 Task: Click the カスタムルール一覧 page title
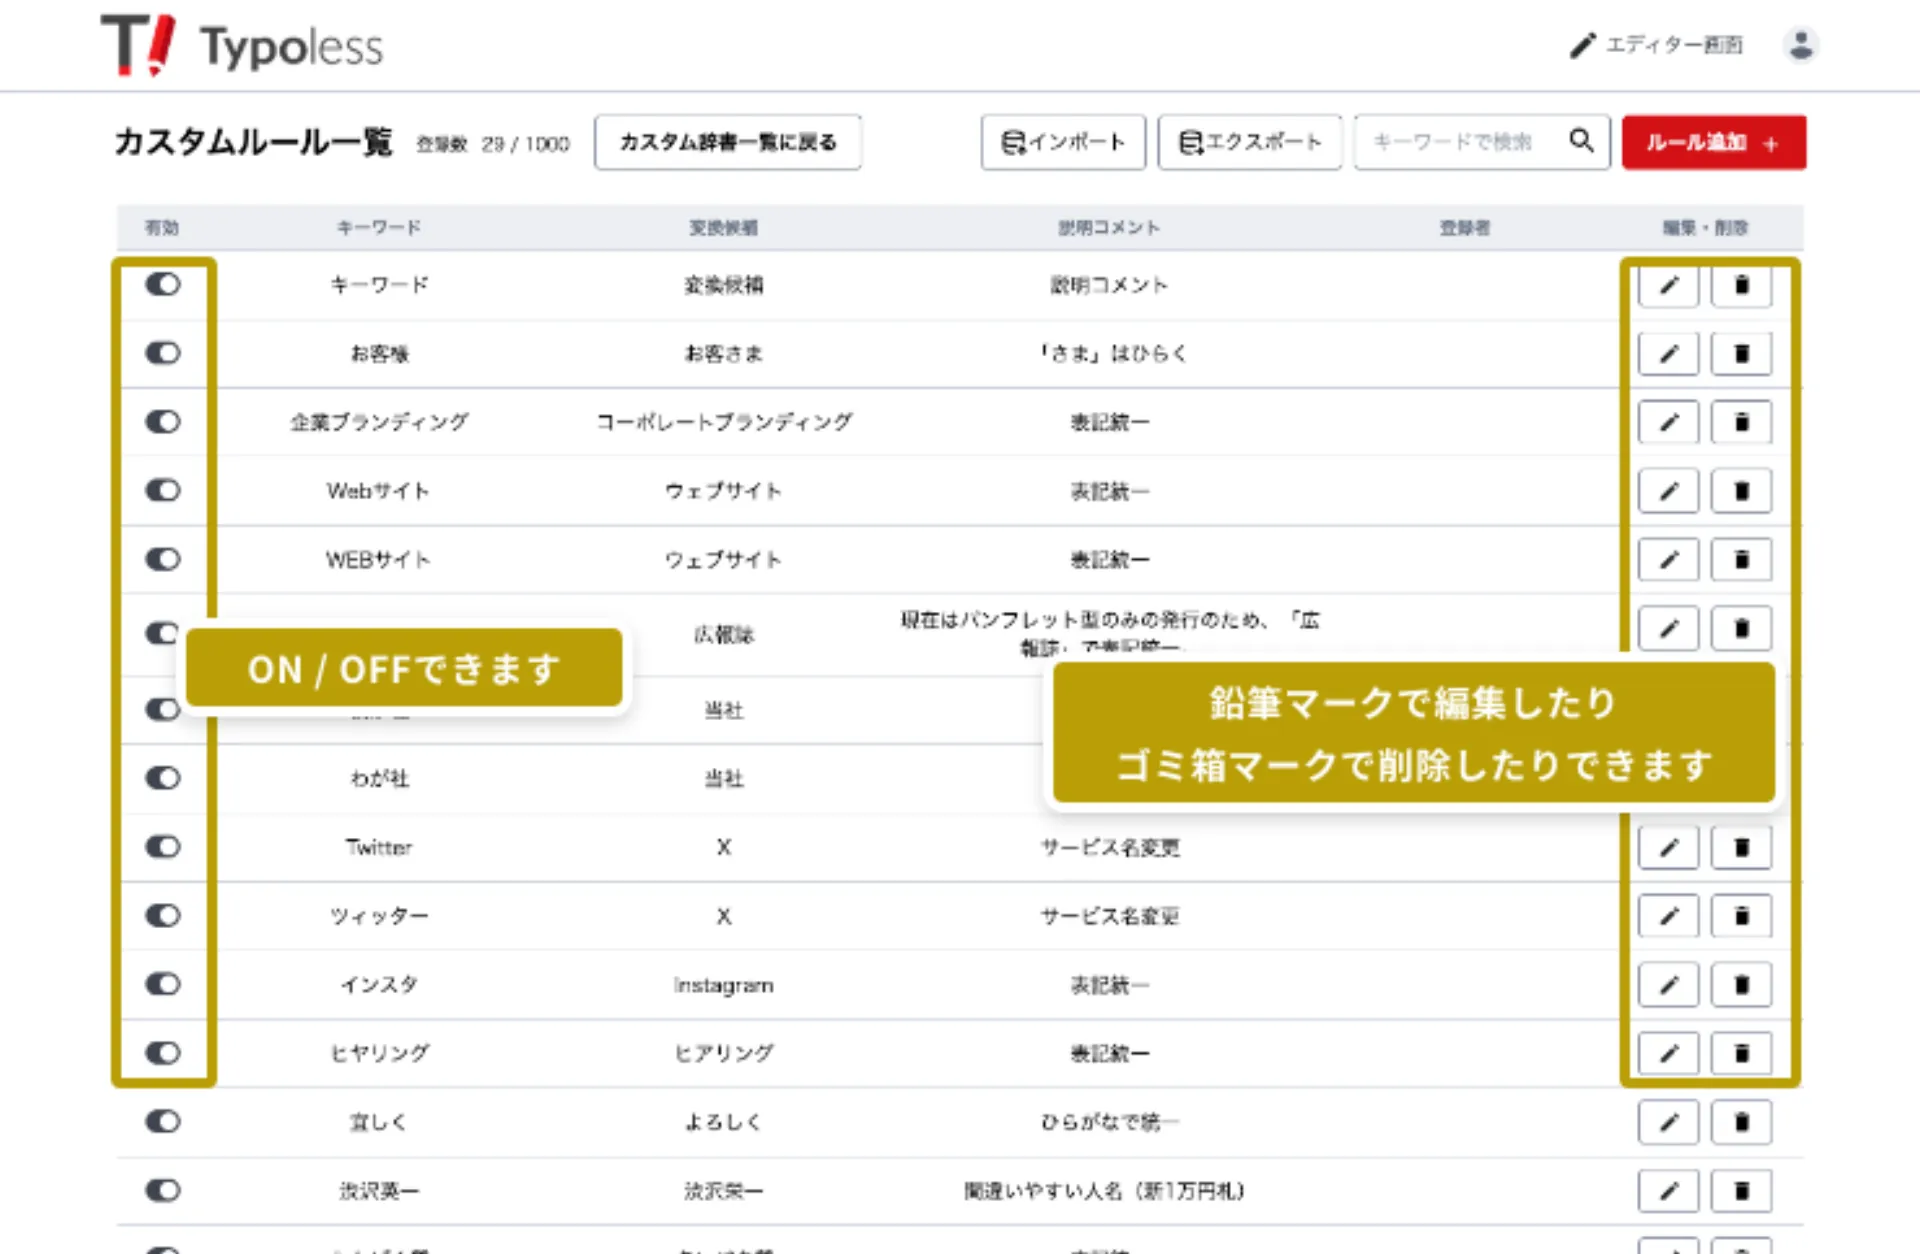pos(254,142)
